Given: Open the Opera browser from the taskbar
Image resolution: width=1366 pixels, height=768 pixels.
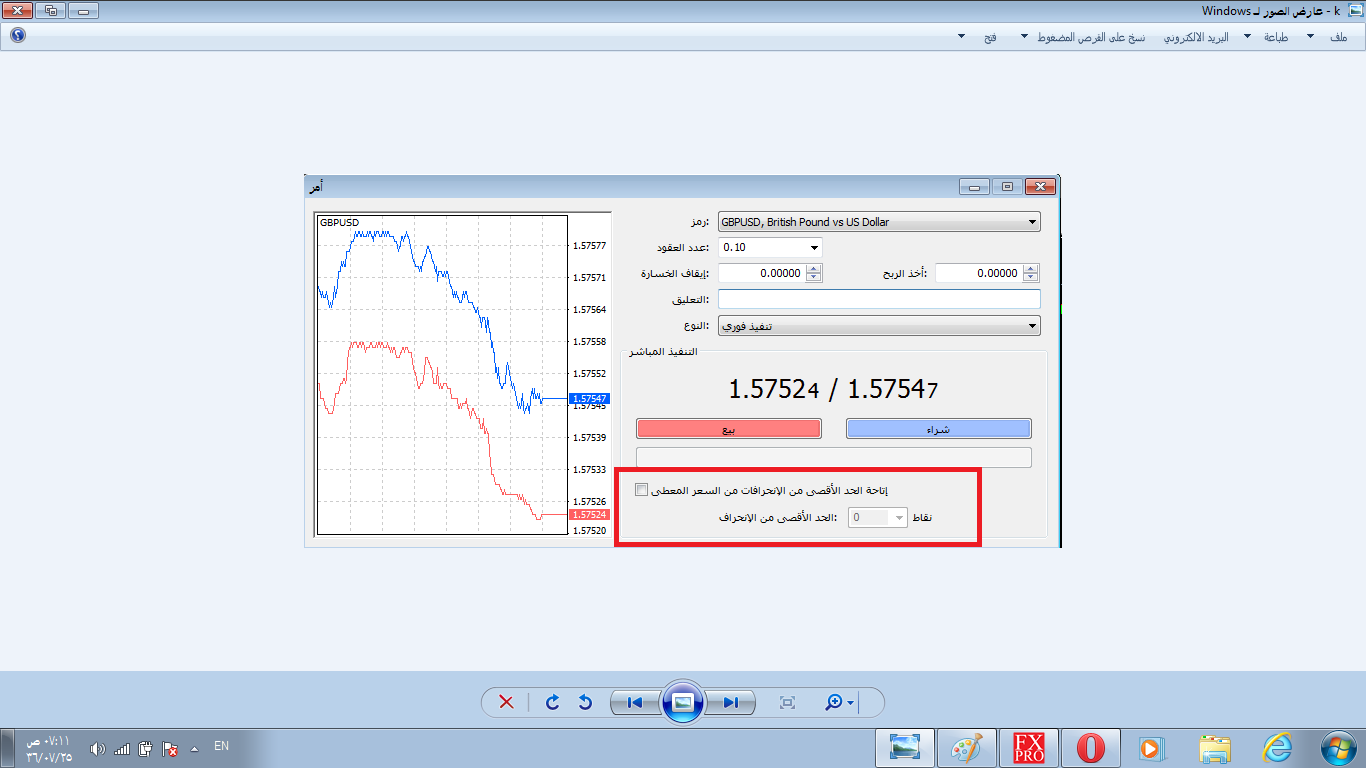Looking at the screenshot, I should [1091, 748].
